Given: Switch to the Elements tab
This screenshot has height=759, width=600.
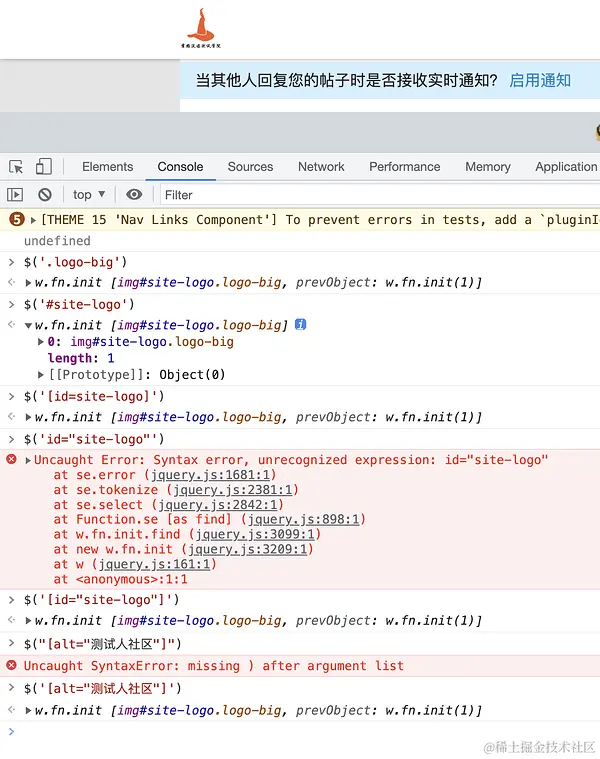Looking at the screenshot, I should [107, 167].
